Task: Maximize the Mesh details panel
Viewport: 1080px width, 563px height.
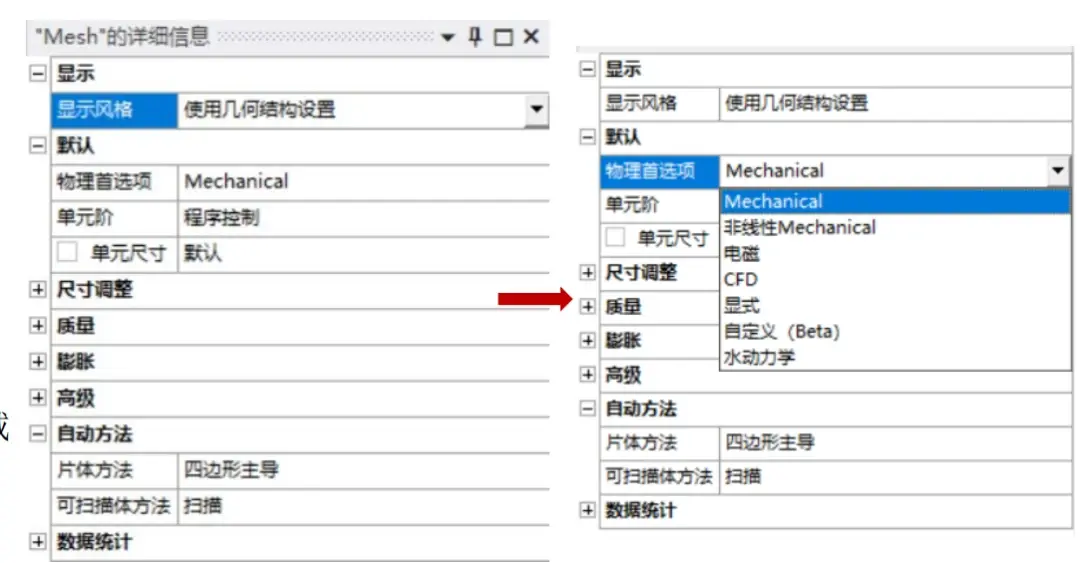Action: 503,37
